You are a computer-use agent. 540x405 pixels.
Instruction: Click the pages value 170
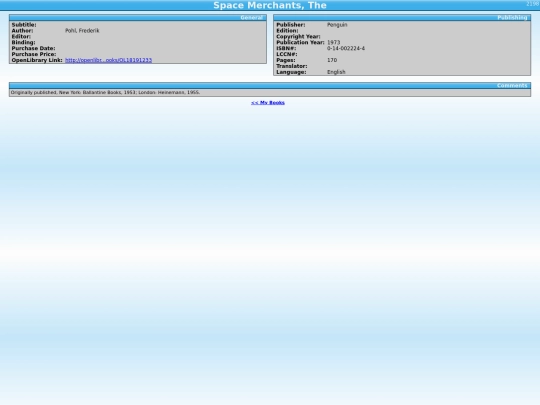(x=332, y=60)
